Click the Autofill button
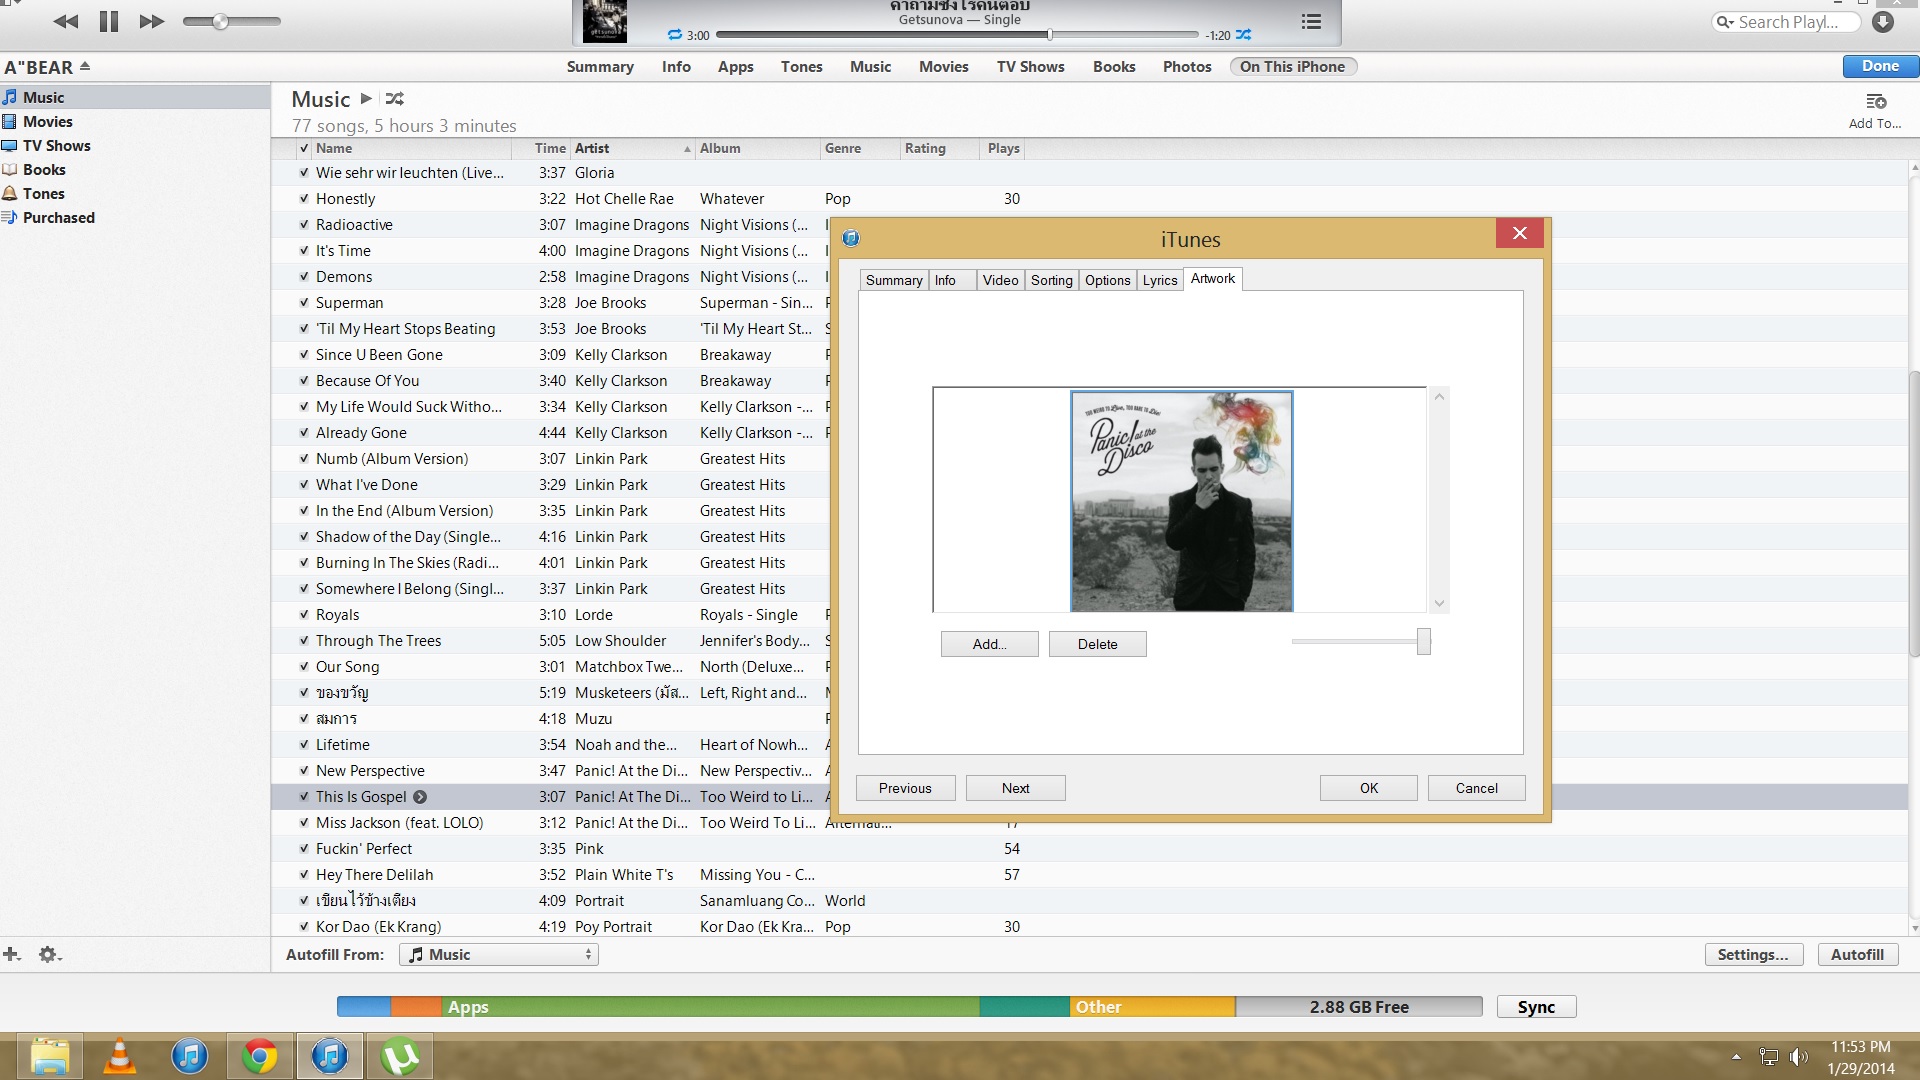 point(1857,955)
